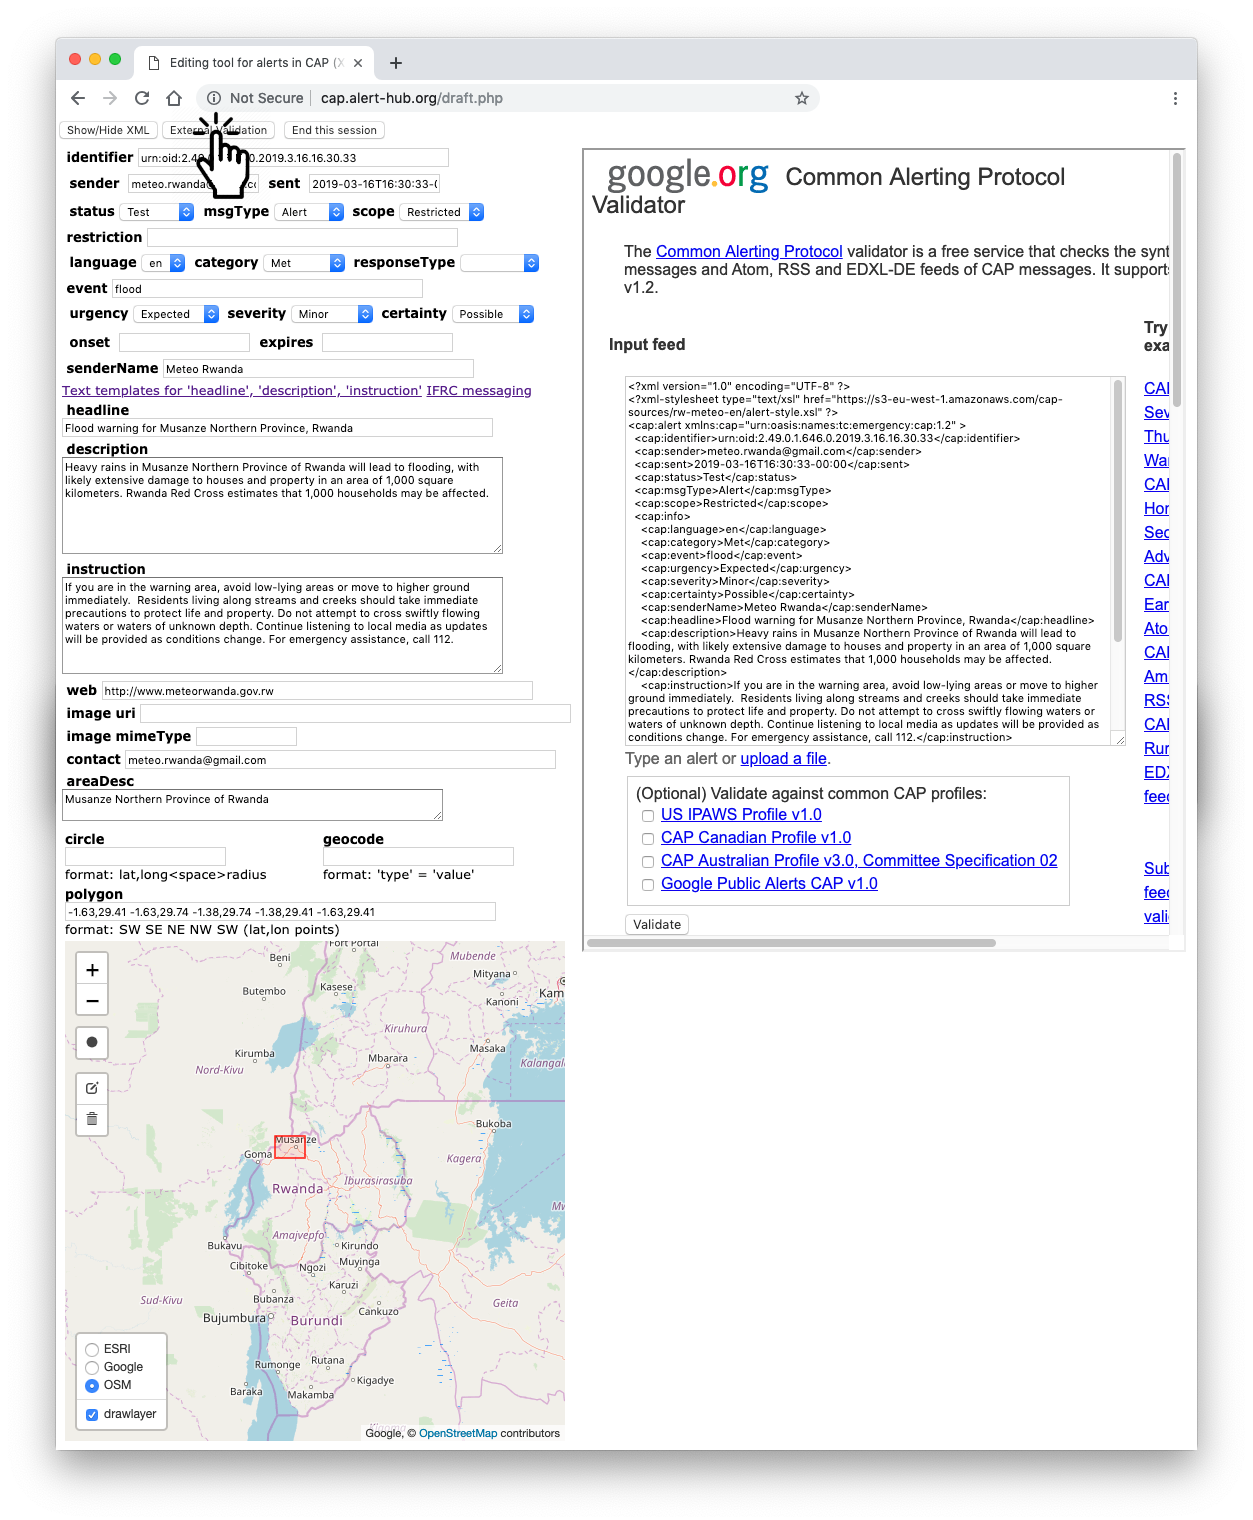
Task: Open a new browser tab
Action: (x=396, y=63)
